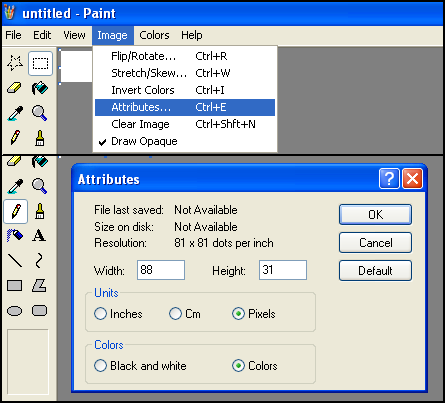Choose Stretch/Skew from Image menu
Viewport: 445px width, 403px height.
coord(185,73)
